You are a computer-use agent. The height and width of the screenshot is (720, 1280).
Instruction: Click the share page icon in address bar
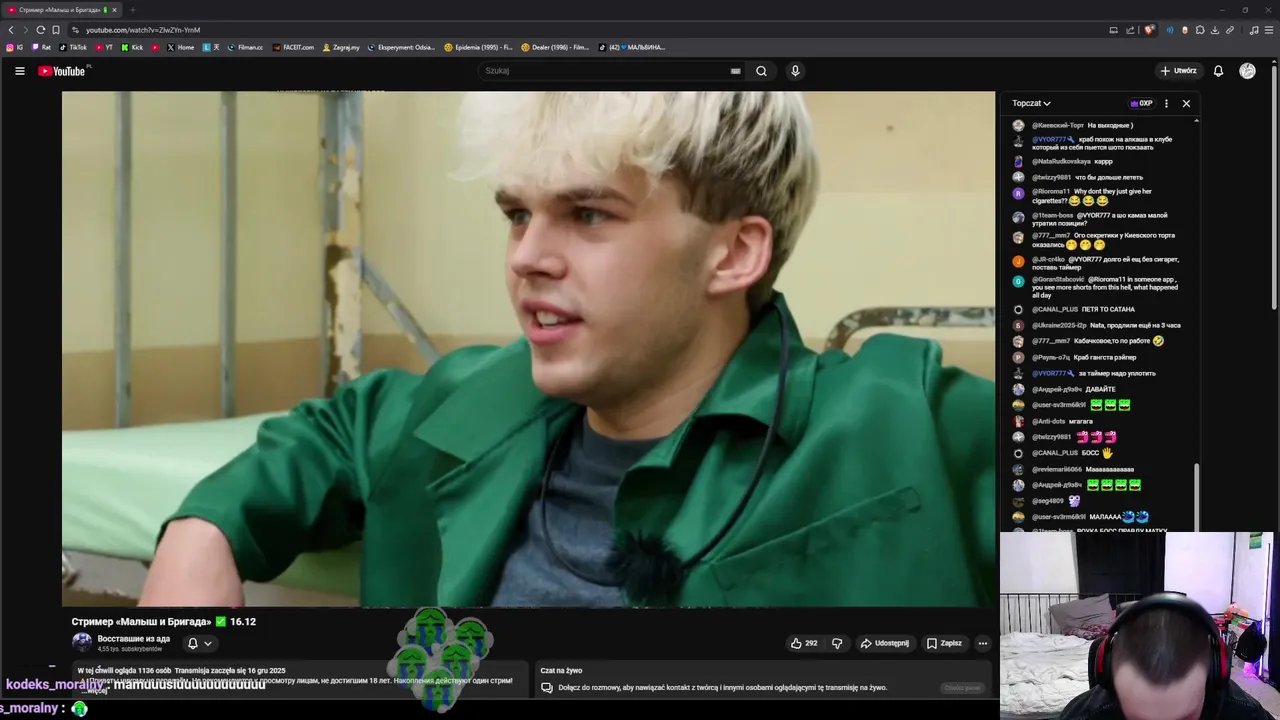click(x=1130, y=30)
